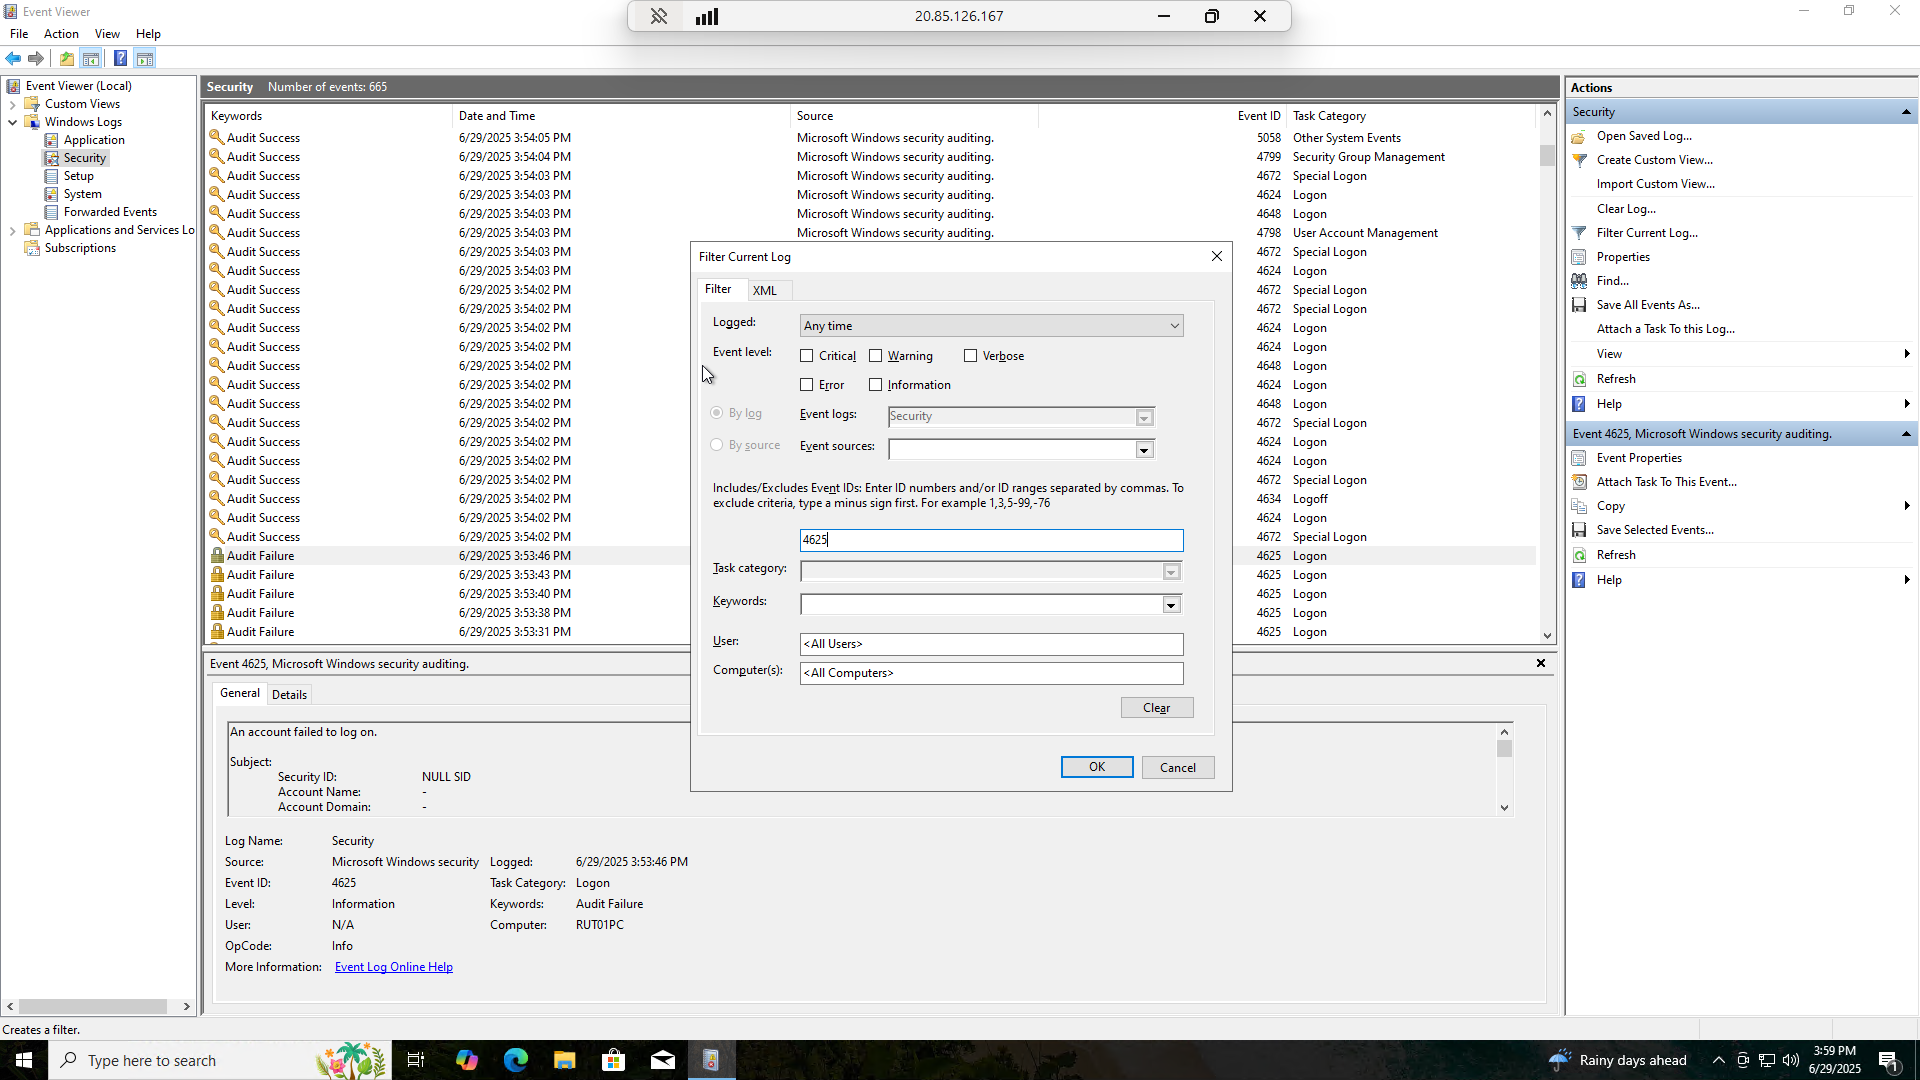
Task: Switch to the XML tab in filter dialog
Action: [765, 291]
